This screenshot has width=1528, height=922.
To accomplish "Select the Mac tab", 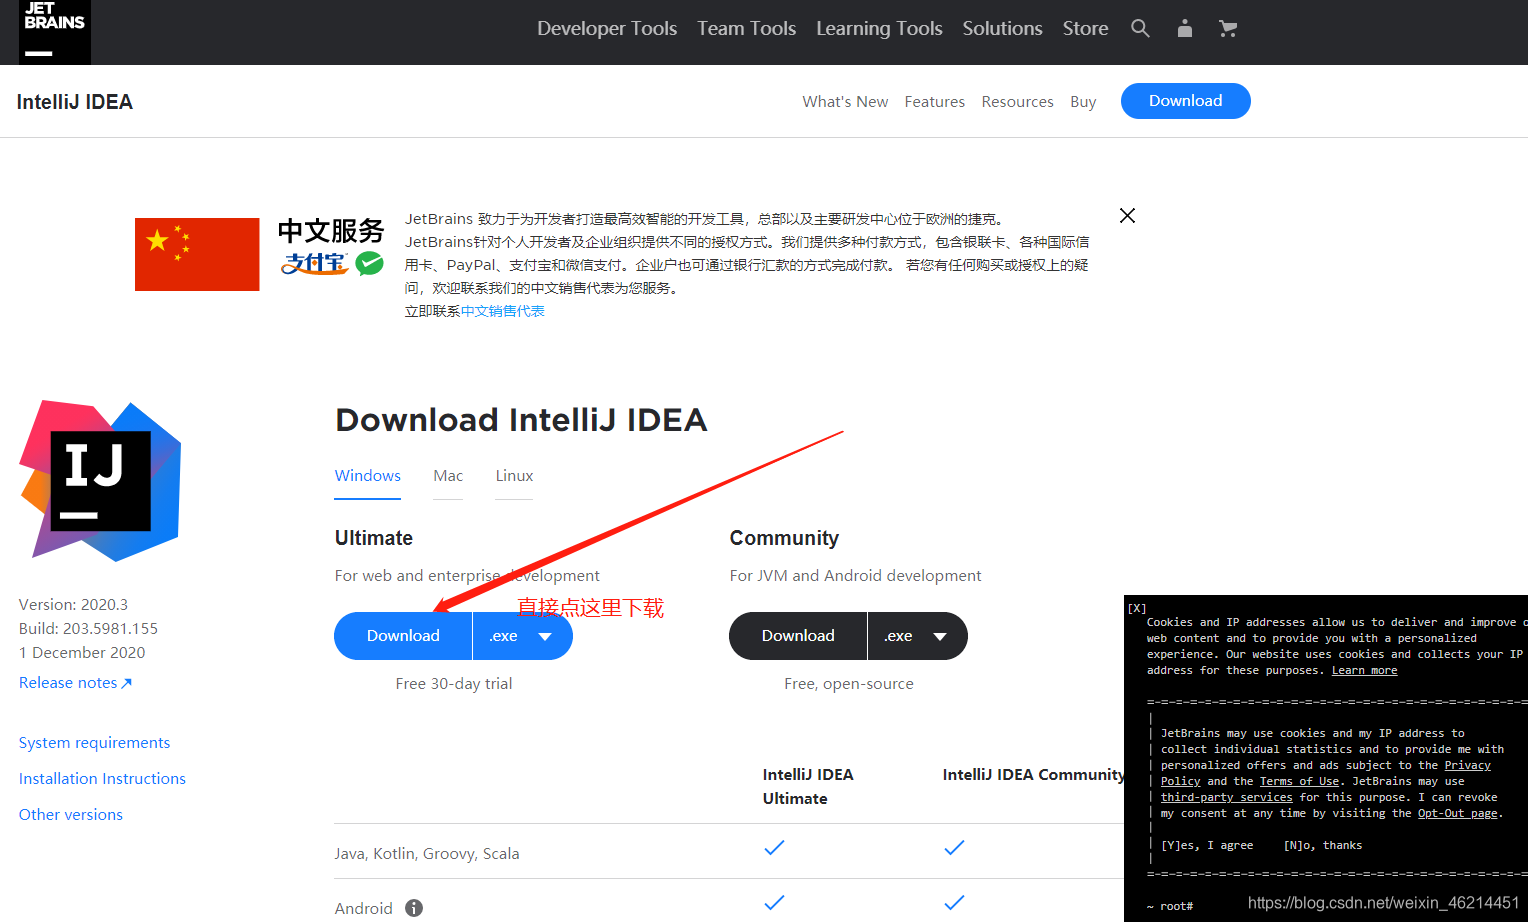I will click(448, 476).
